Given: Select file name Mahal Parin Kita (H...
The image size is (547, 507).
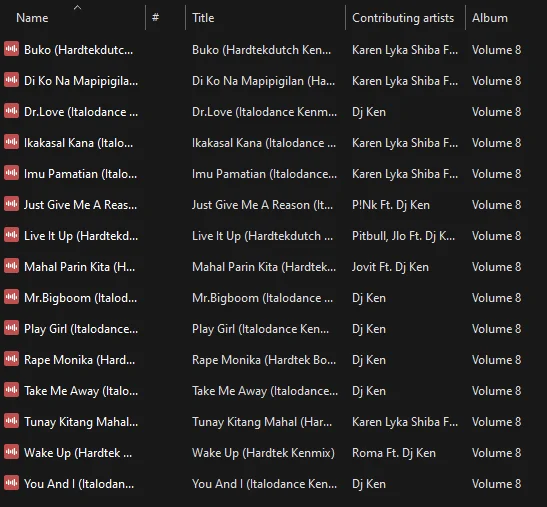Looking at the screenshot, I should 80,267.
